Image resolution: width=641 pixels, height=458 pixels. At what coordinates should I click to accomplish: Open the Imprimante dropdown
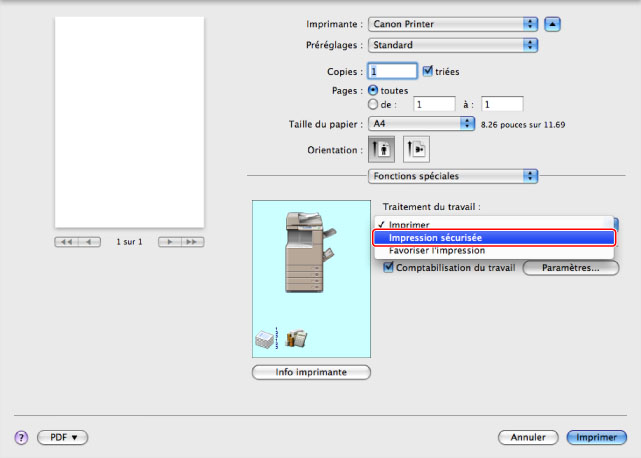pyautogui.click(x=453, y=23)
